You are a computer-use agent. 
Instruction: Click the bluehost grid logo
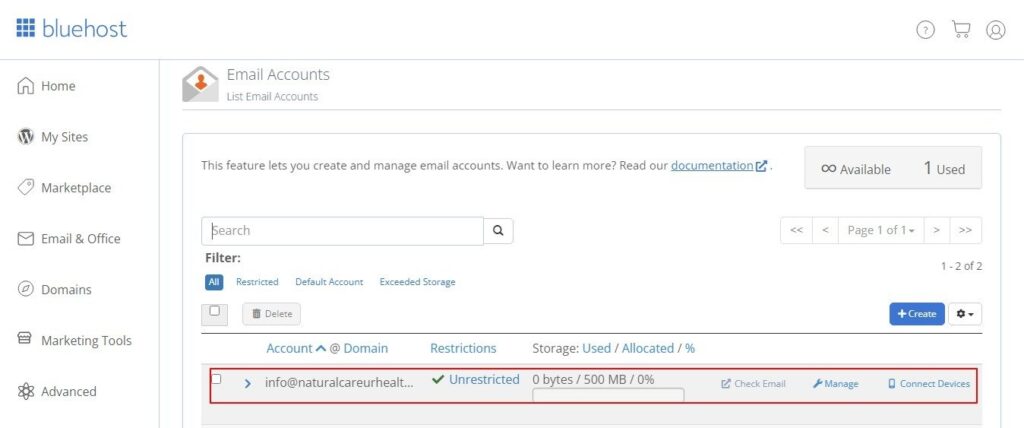coord(26,28)
